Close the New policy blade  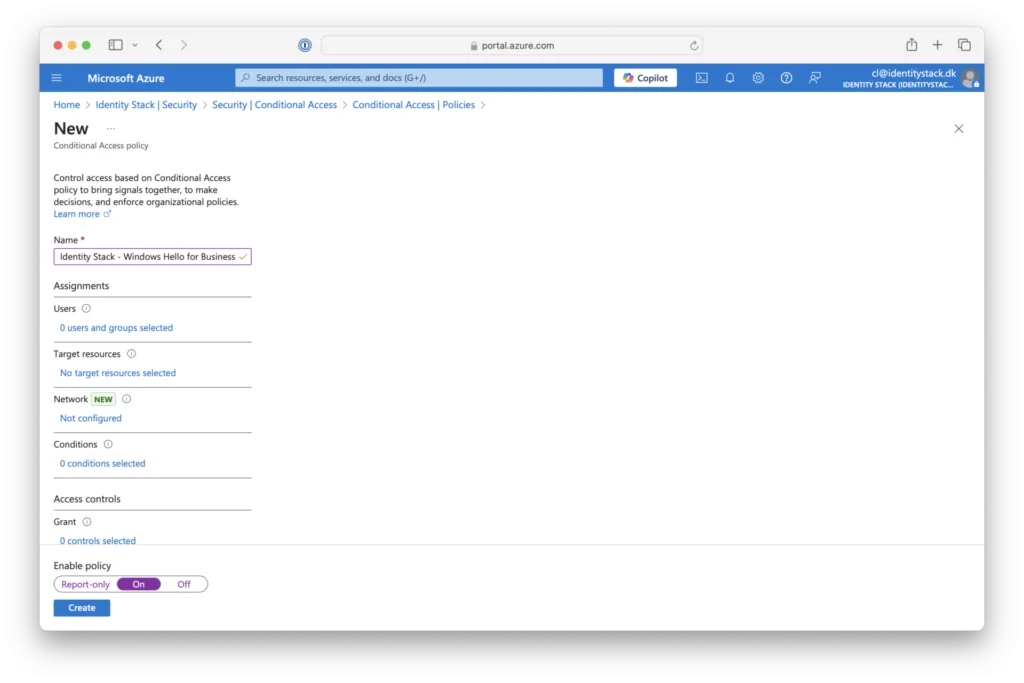pyautogui.click(x=959, y=129)
